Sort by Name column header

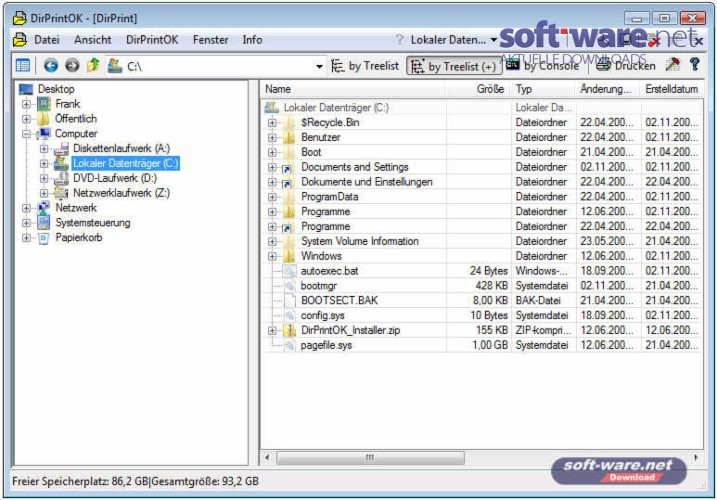[353, 89]
